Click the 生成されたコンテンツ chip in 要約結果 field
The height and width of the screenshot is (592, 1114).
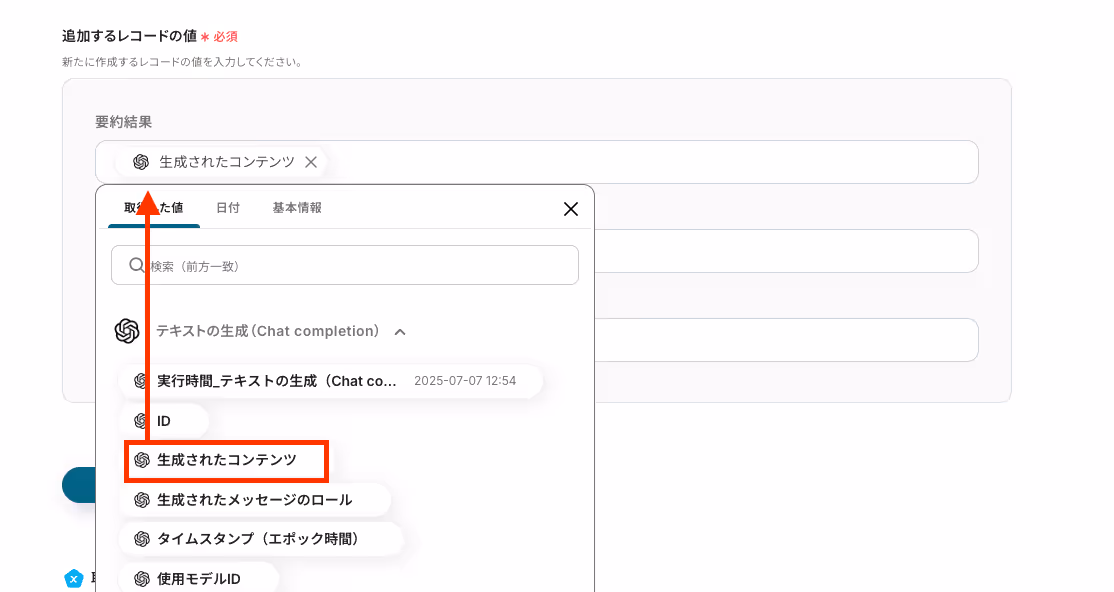tap(220, 162)
